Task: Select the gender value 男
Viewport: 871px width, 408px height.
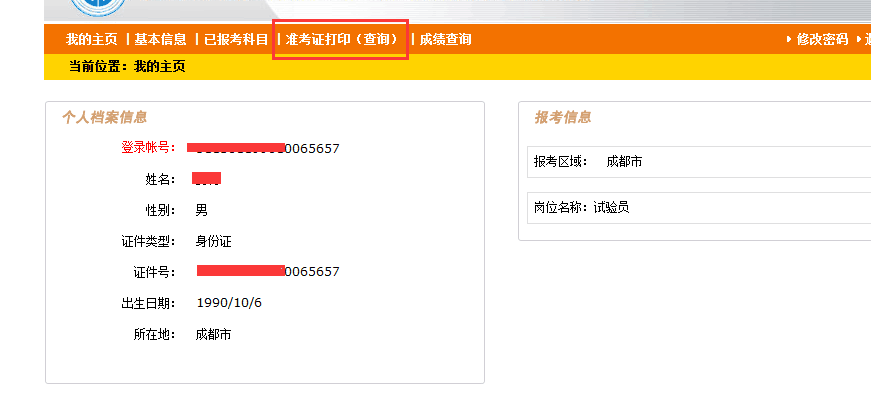Action: pos(202,210)
